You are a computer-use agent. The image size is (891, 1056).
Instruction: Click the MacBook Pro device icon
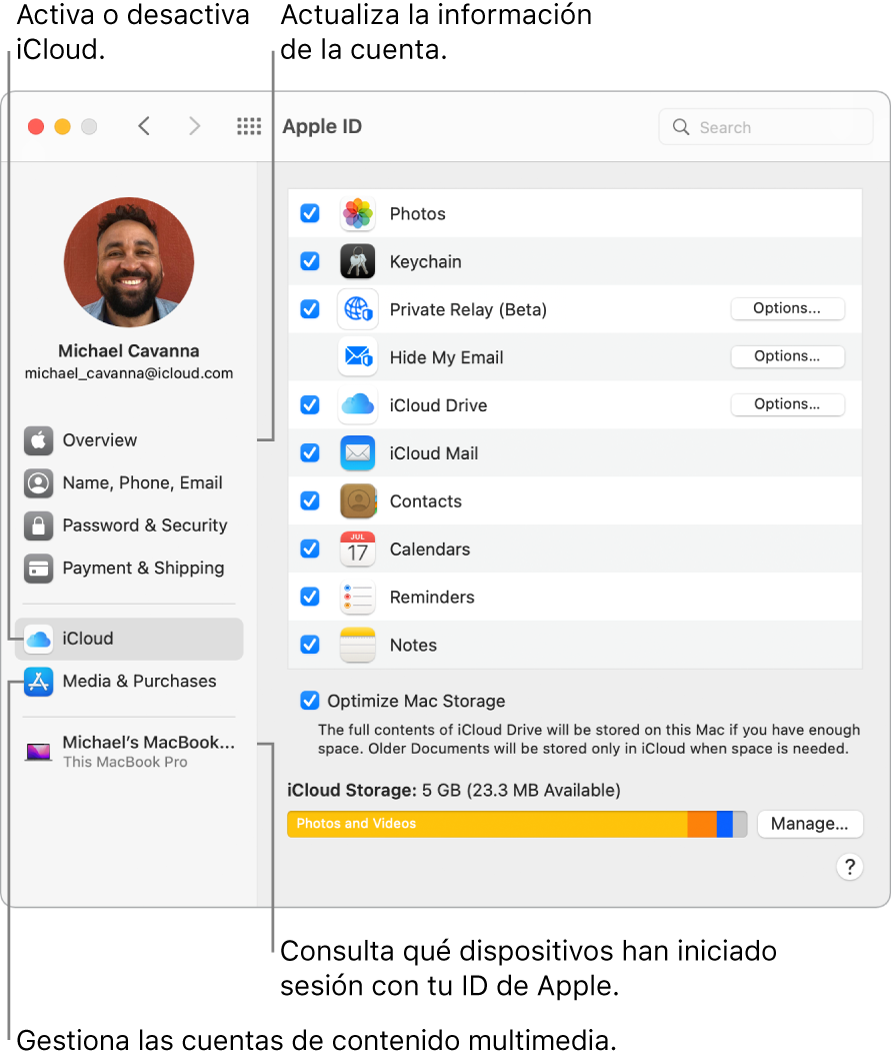click(38, 751)
